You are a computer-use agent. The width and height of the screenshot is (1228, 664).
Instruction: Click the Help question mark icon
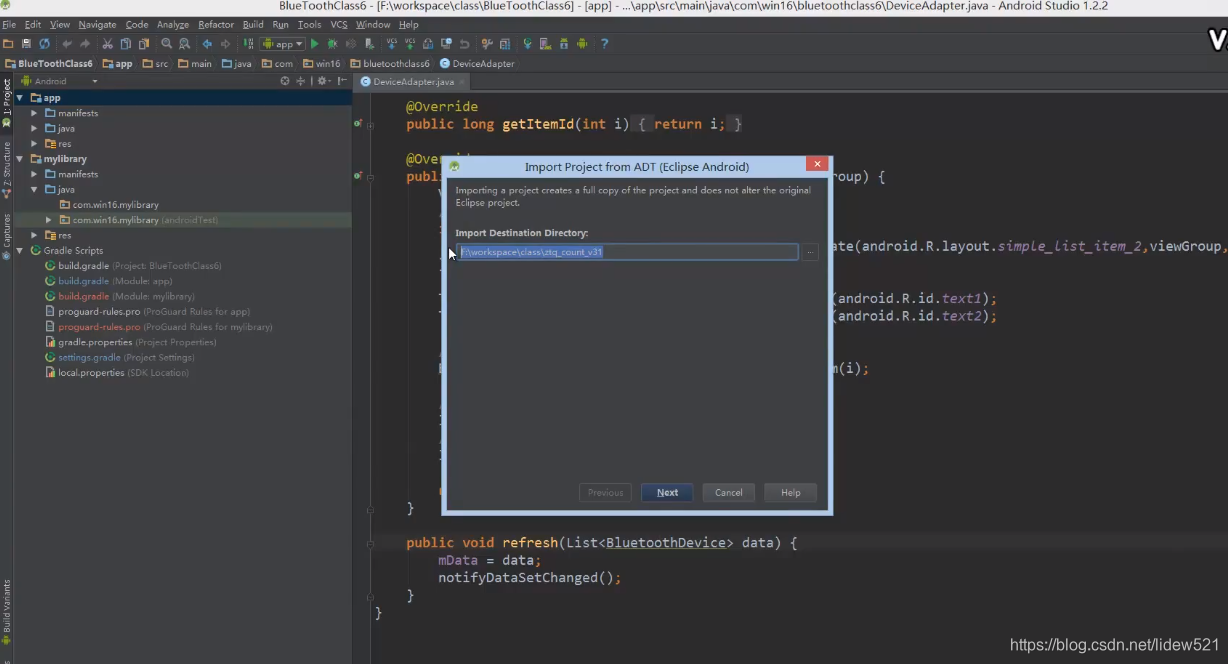(x=604, y=44)
